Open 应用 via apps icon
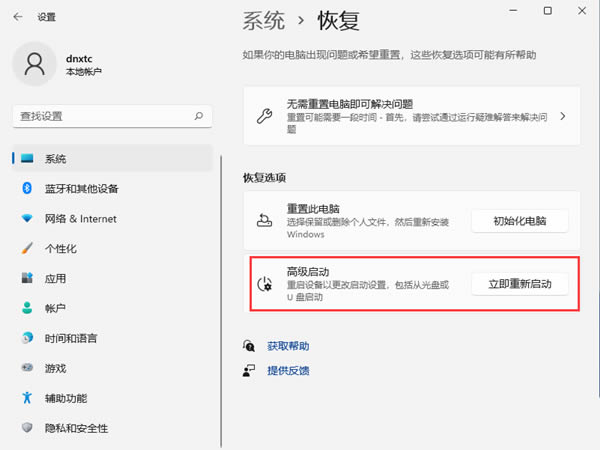 [28, 278]
